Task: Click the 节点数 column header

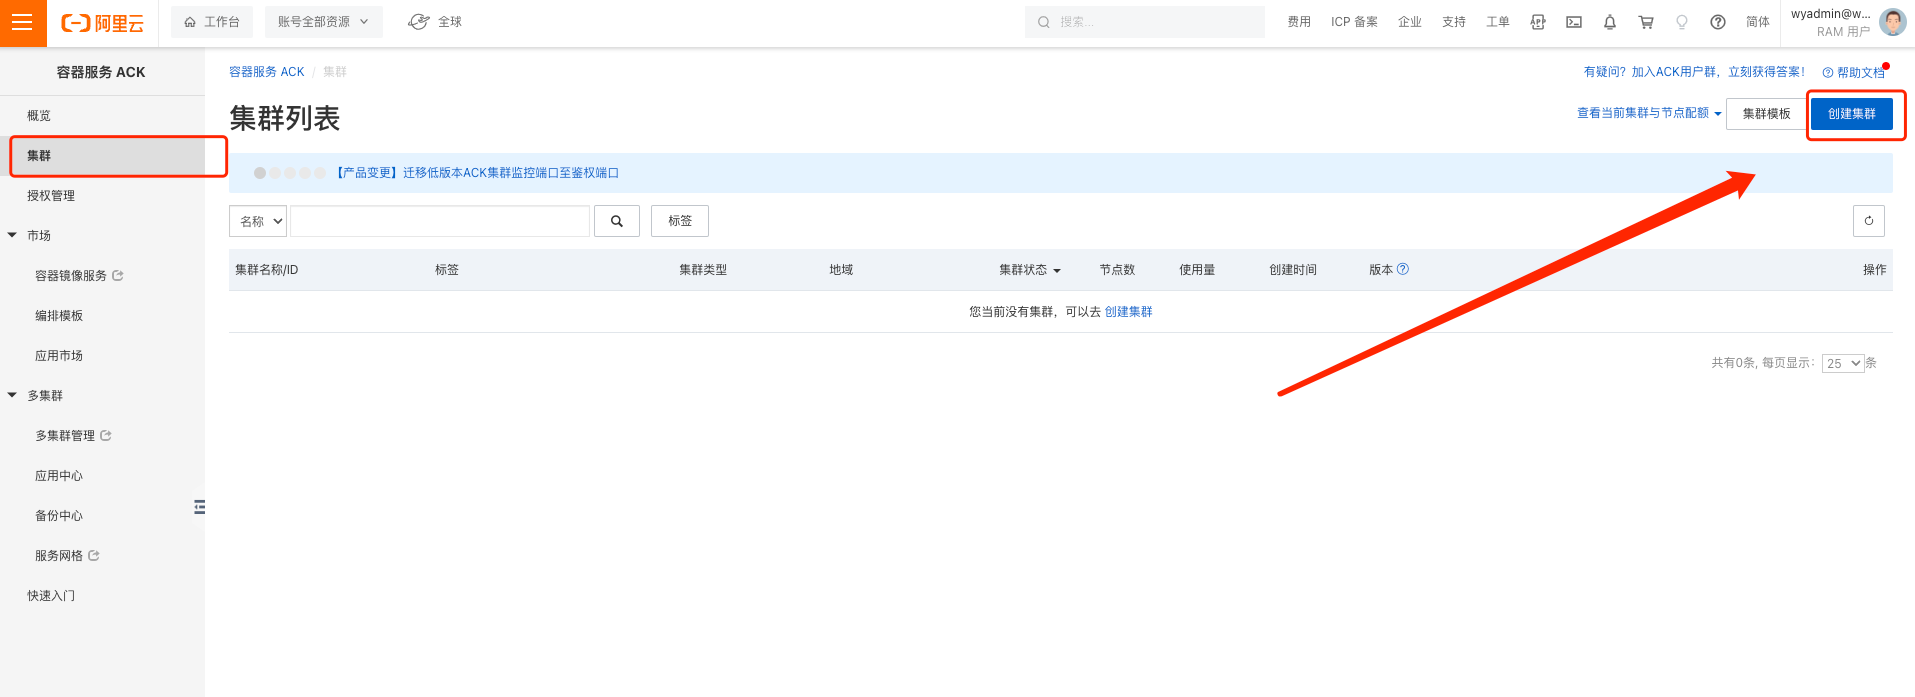Action: click(1117, 270)
